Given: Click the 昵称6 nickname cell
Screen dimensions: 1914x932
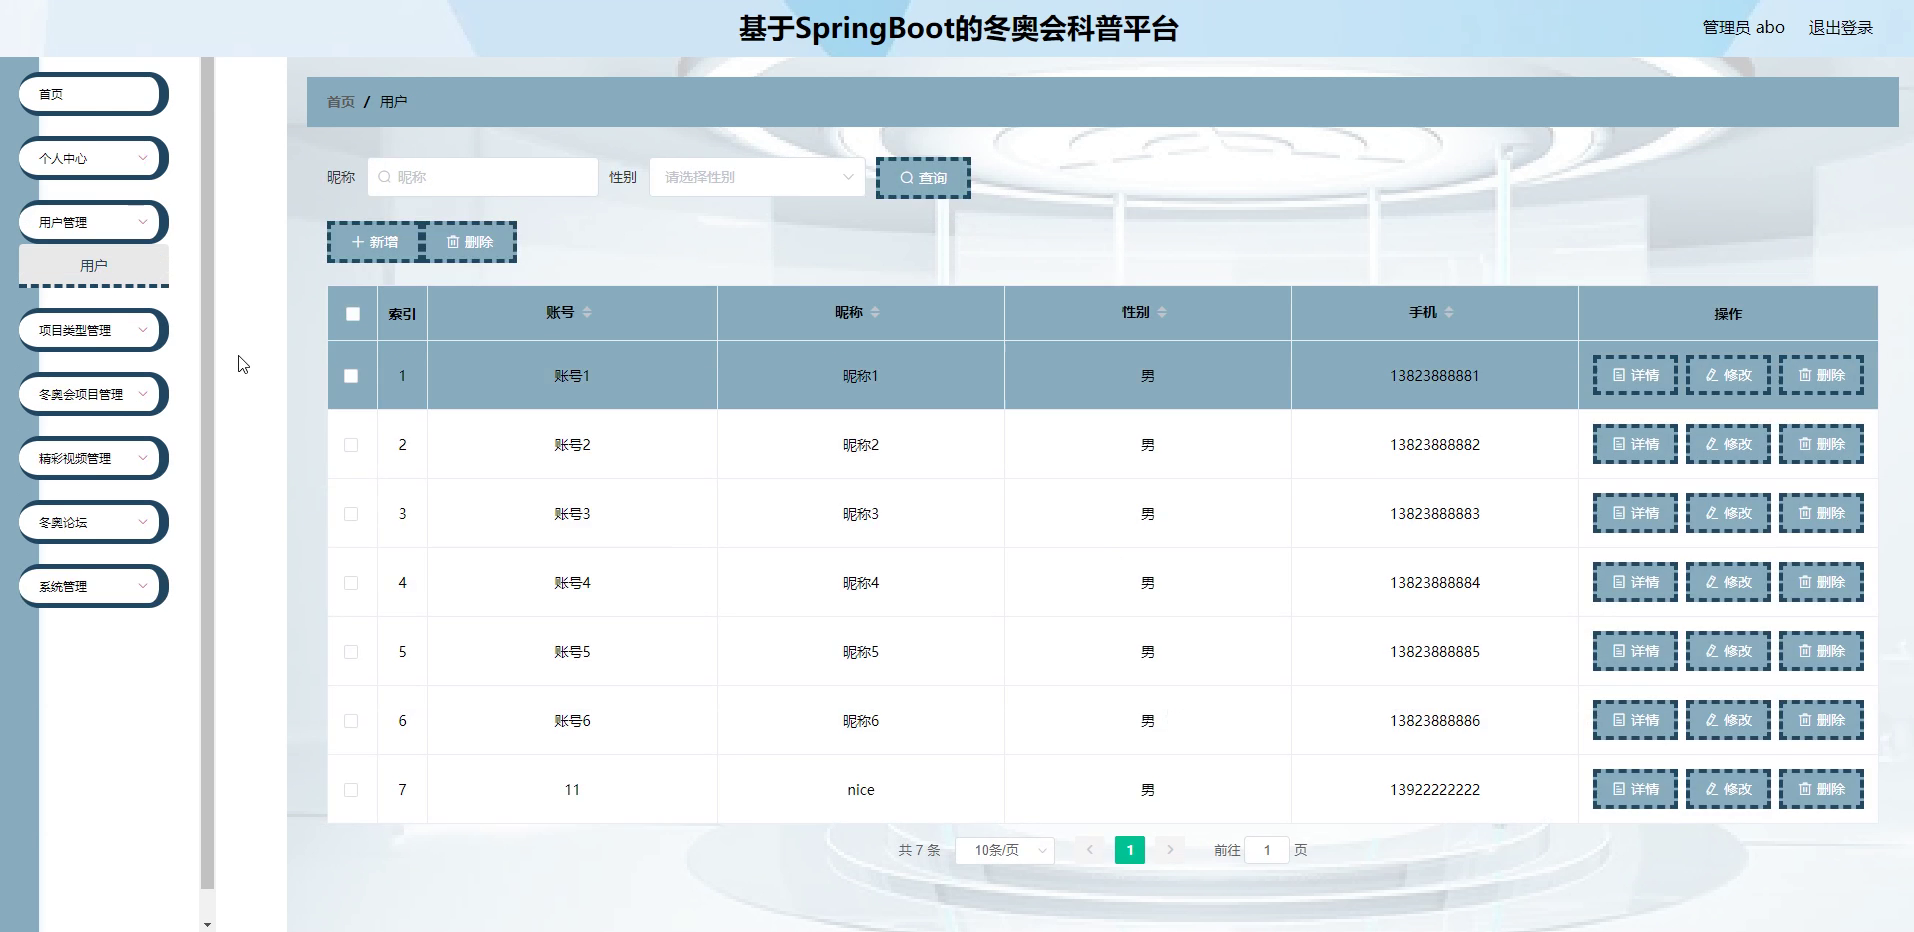Looking at the screenshot, I should [x=861, y=721].
